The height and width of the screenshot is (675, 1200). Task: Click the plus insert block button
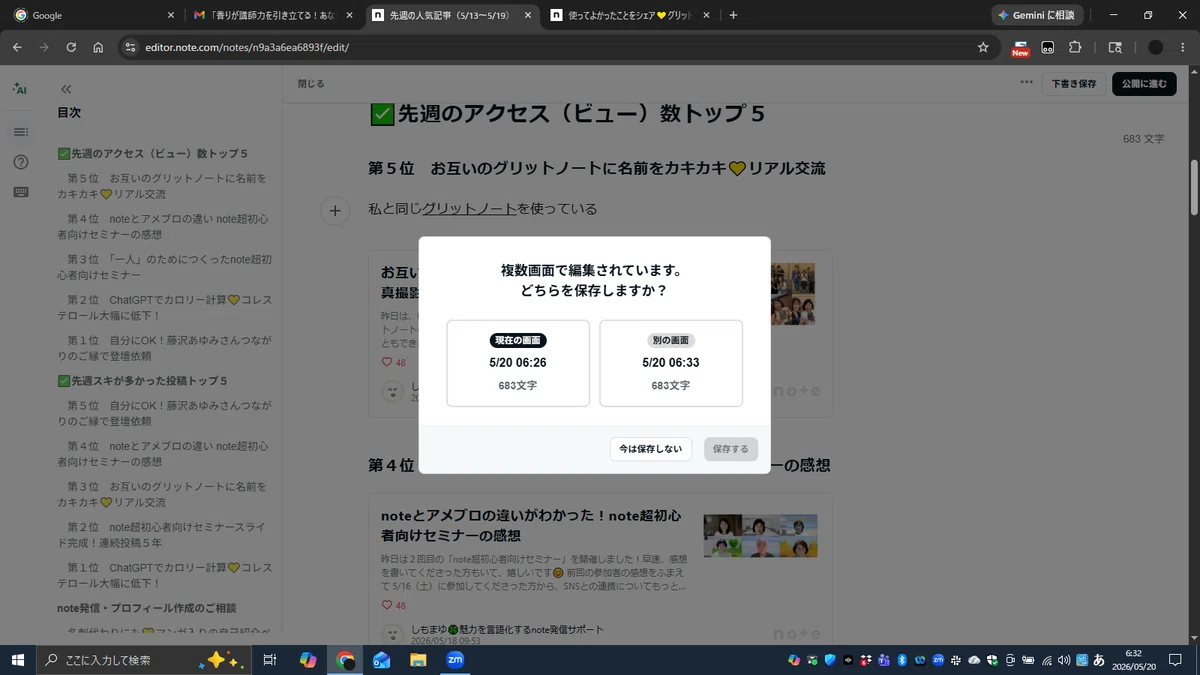335,210
